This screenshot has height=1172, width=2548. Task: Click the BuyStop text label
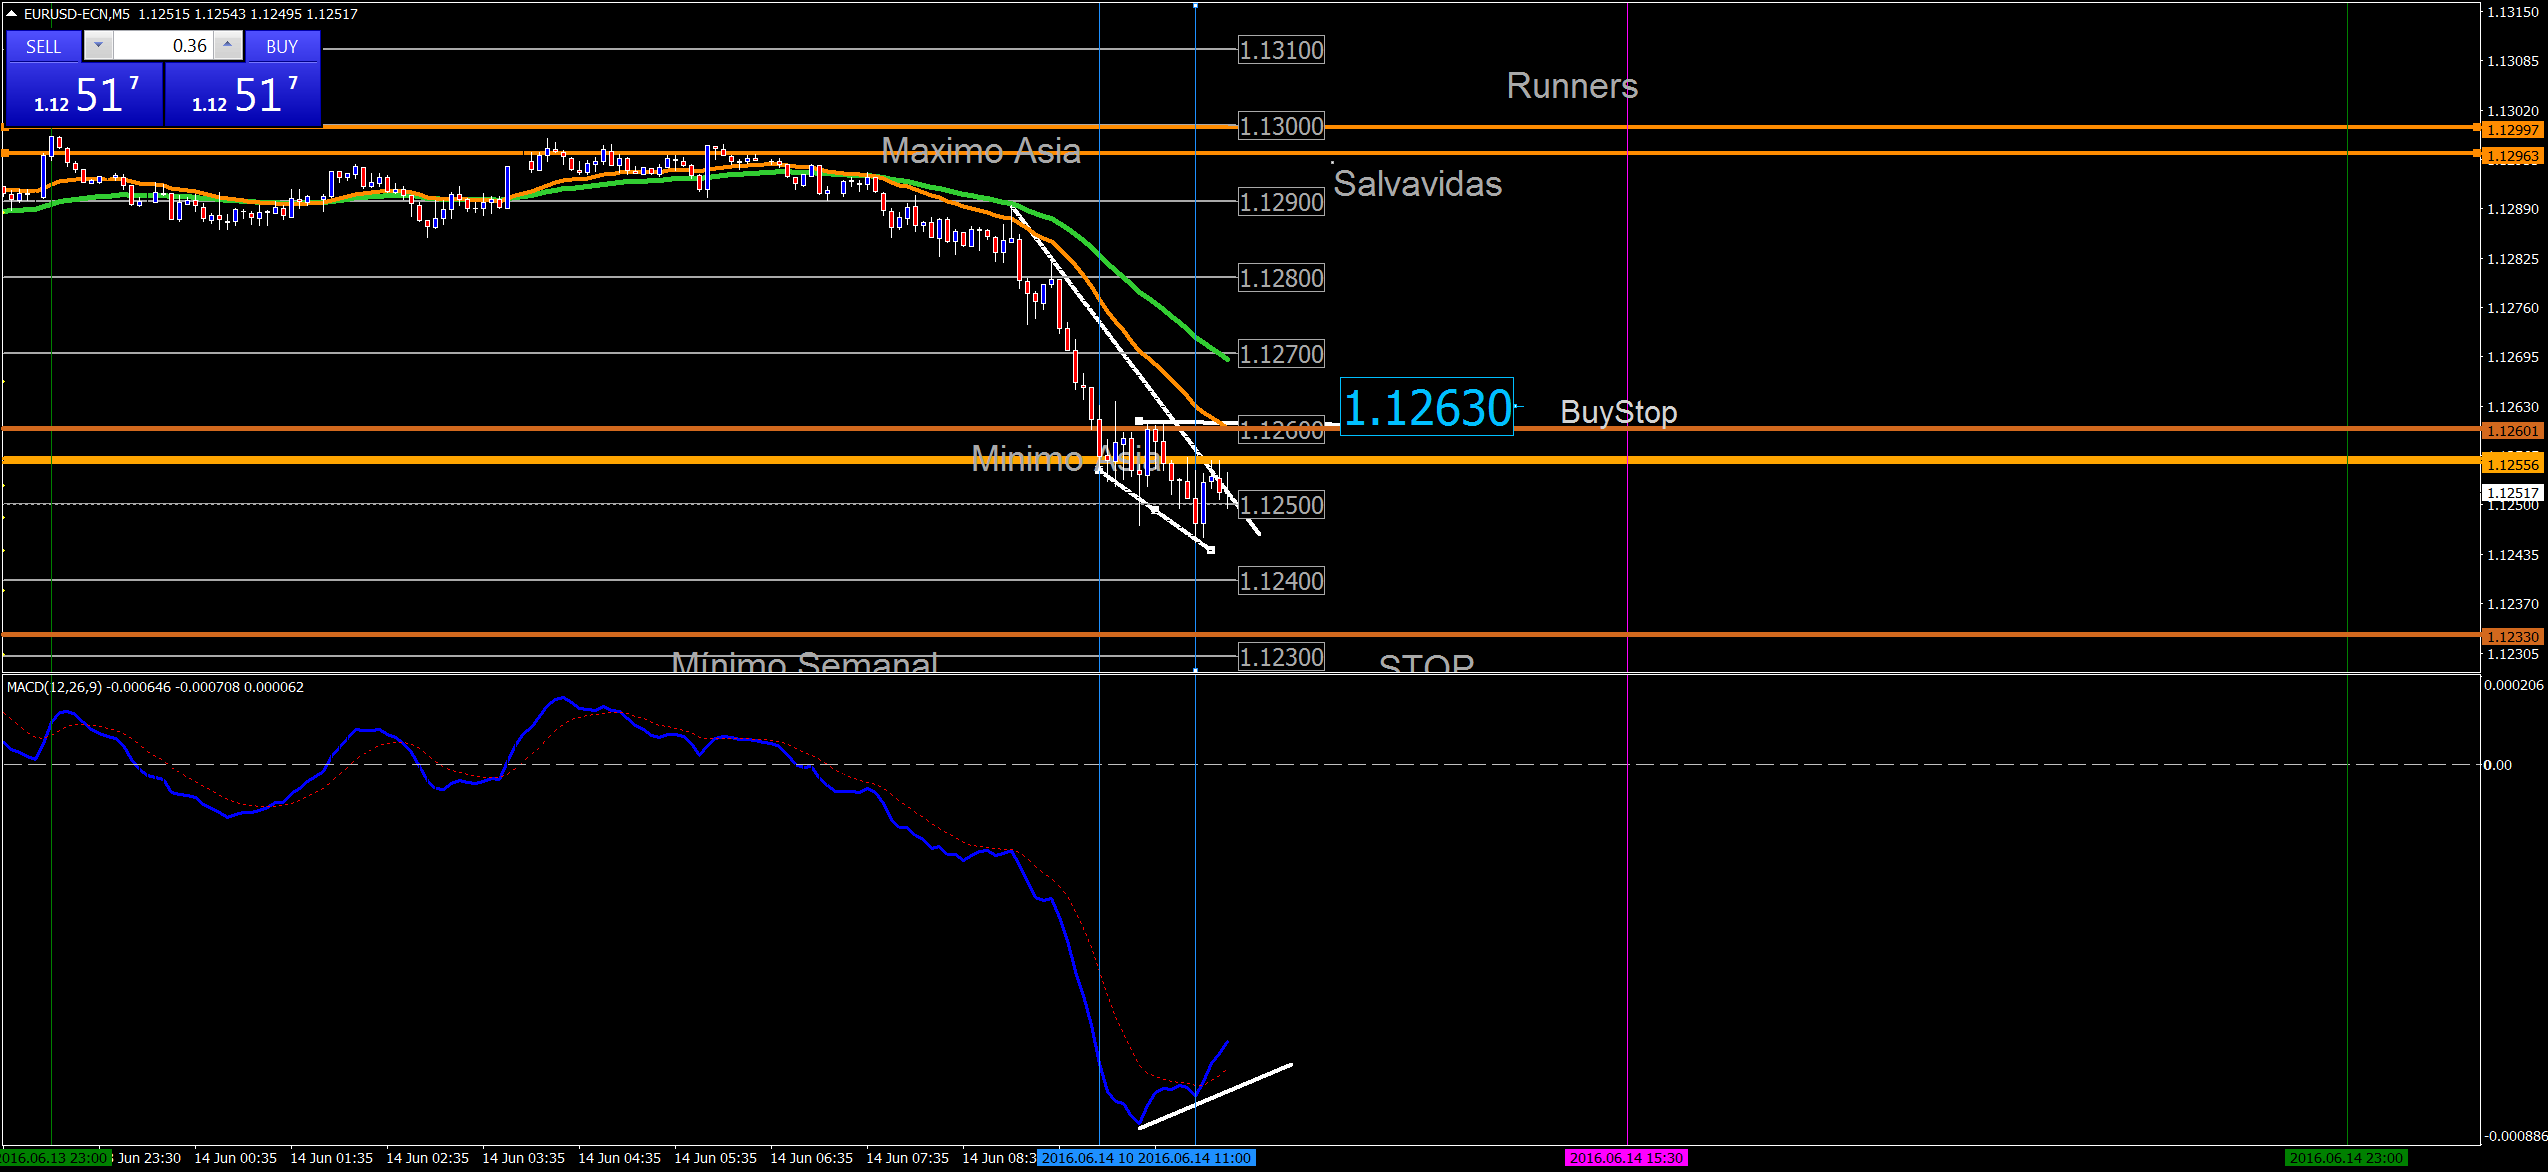[x=1618, y=412]
